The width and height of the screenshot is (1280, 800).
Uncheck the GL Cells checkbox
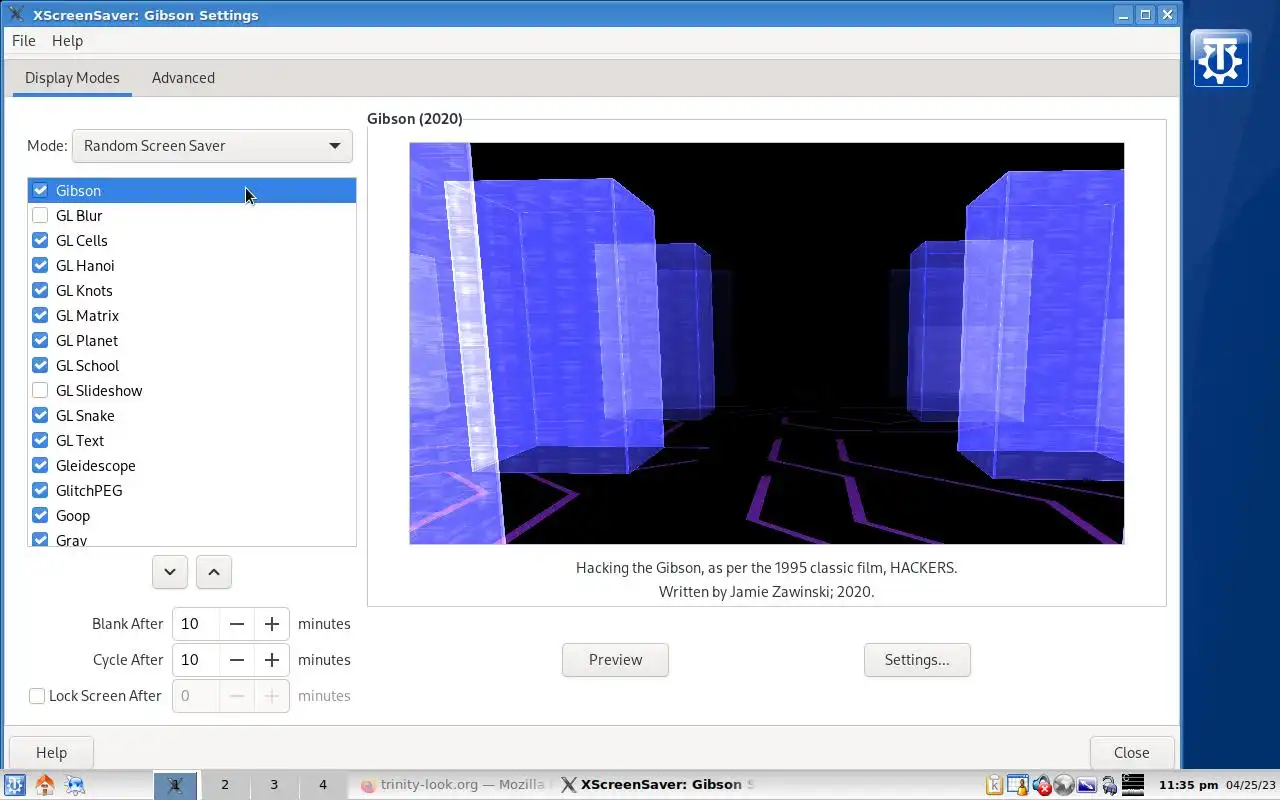[40, 240]
